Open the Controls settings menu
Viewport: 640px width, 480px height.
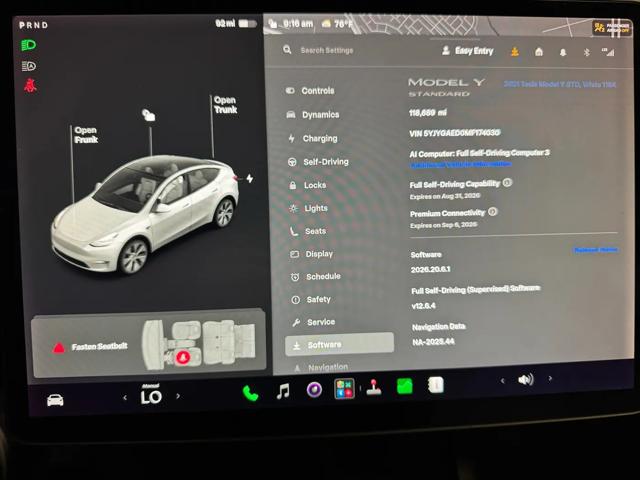tap(310, 91)
